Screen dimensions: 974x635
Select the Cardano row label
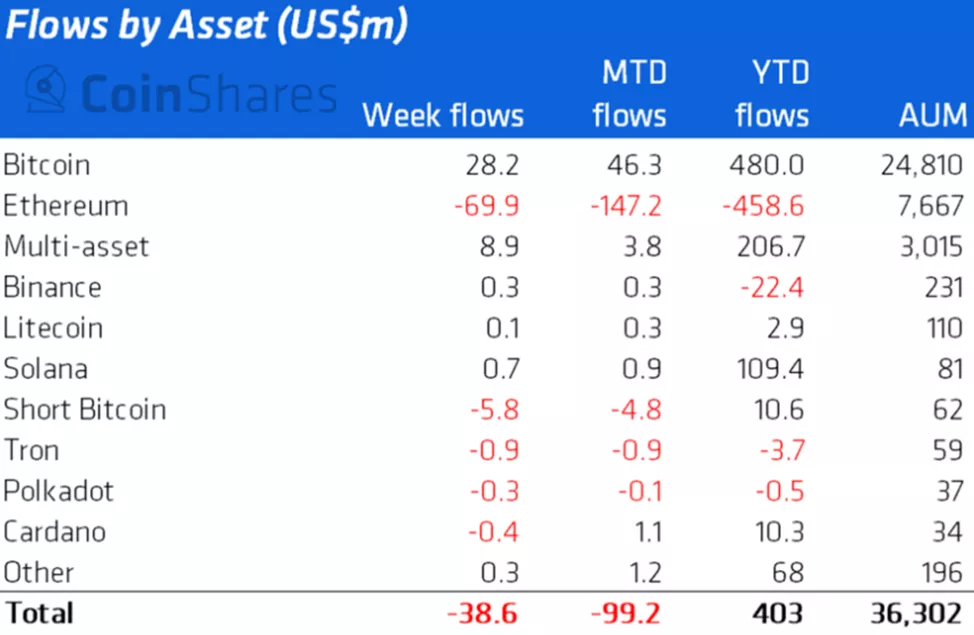[54, 532]
